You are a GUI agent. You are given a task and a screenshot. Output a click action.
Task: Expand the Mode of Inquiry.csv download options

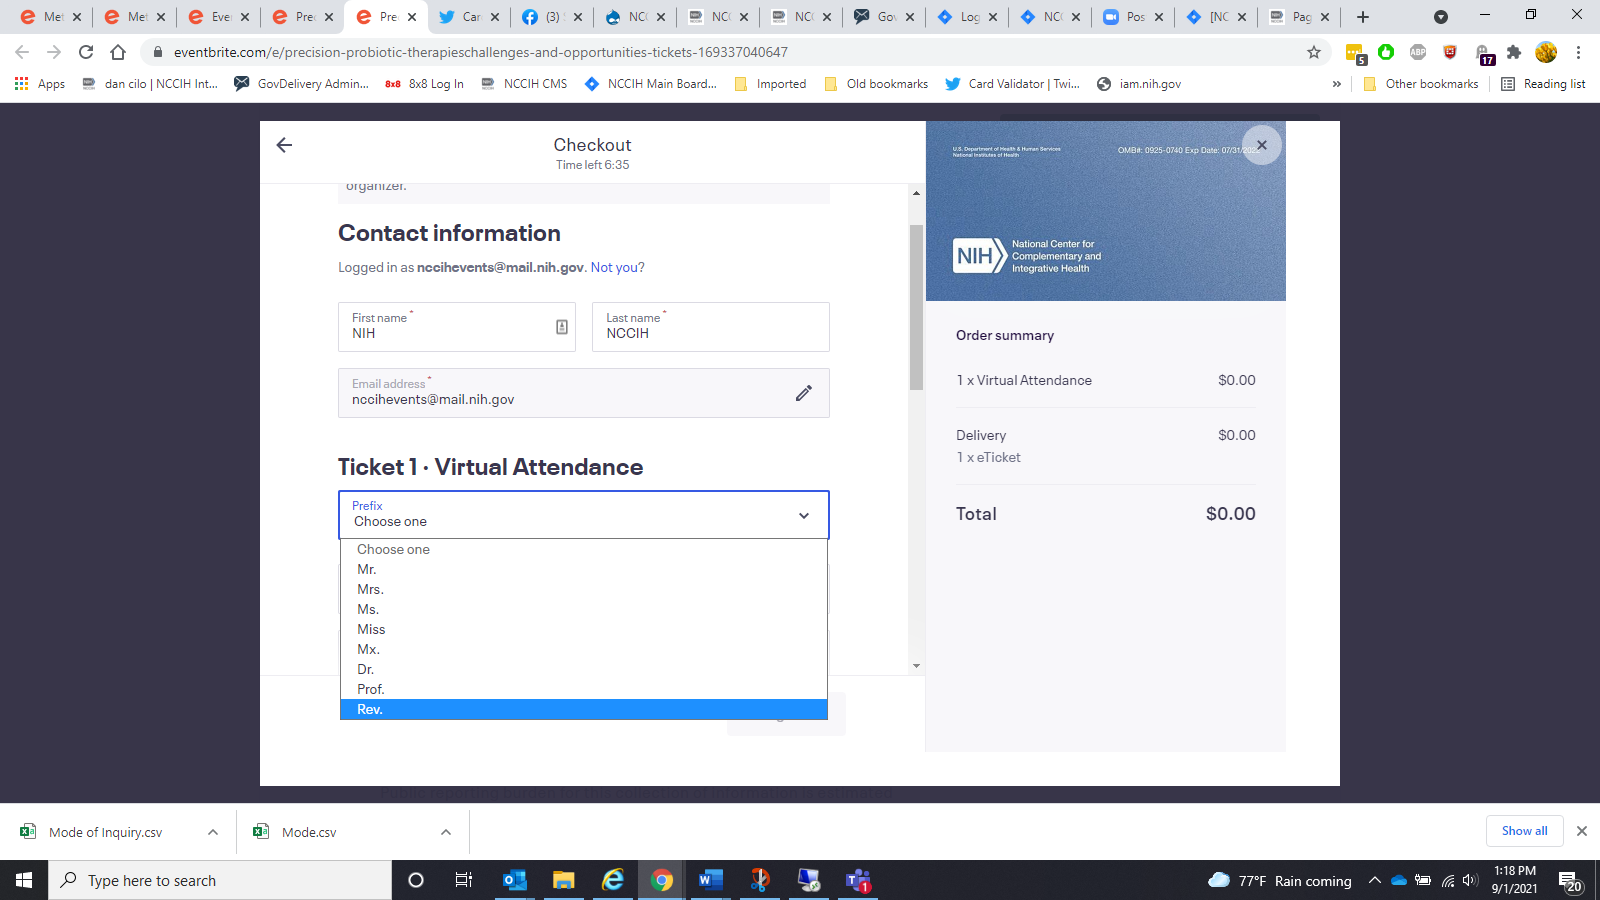click(213, 832)
